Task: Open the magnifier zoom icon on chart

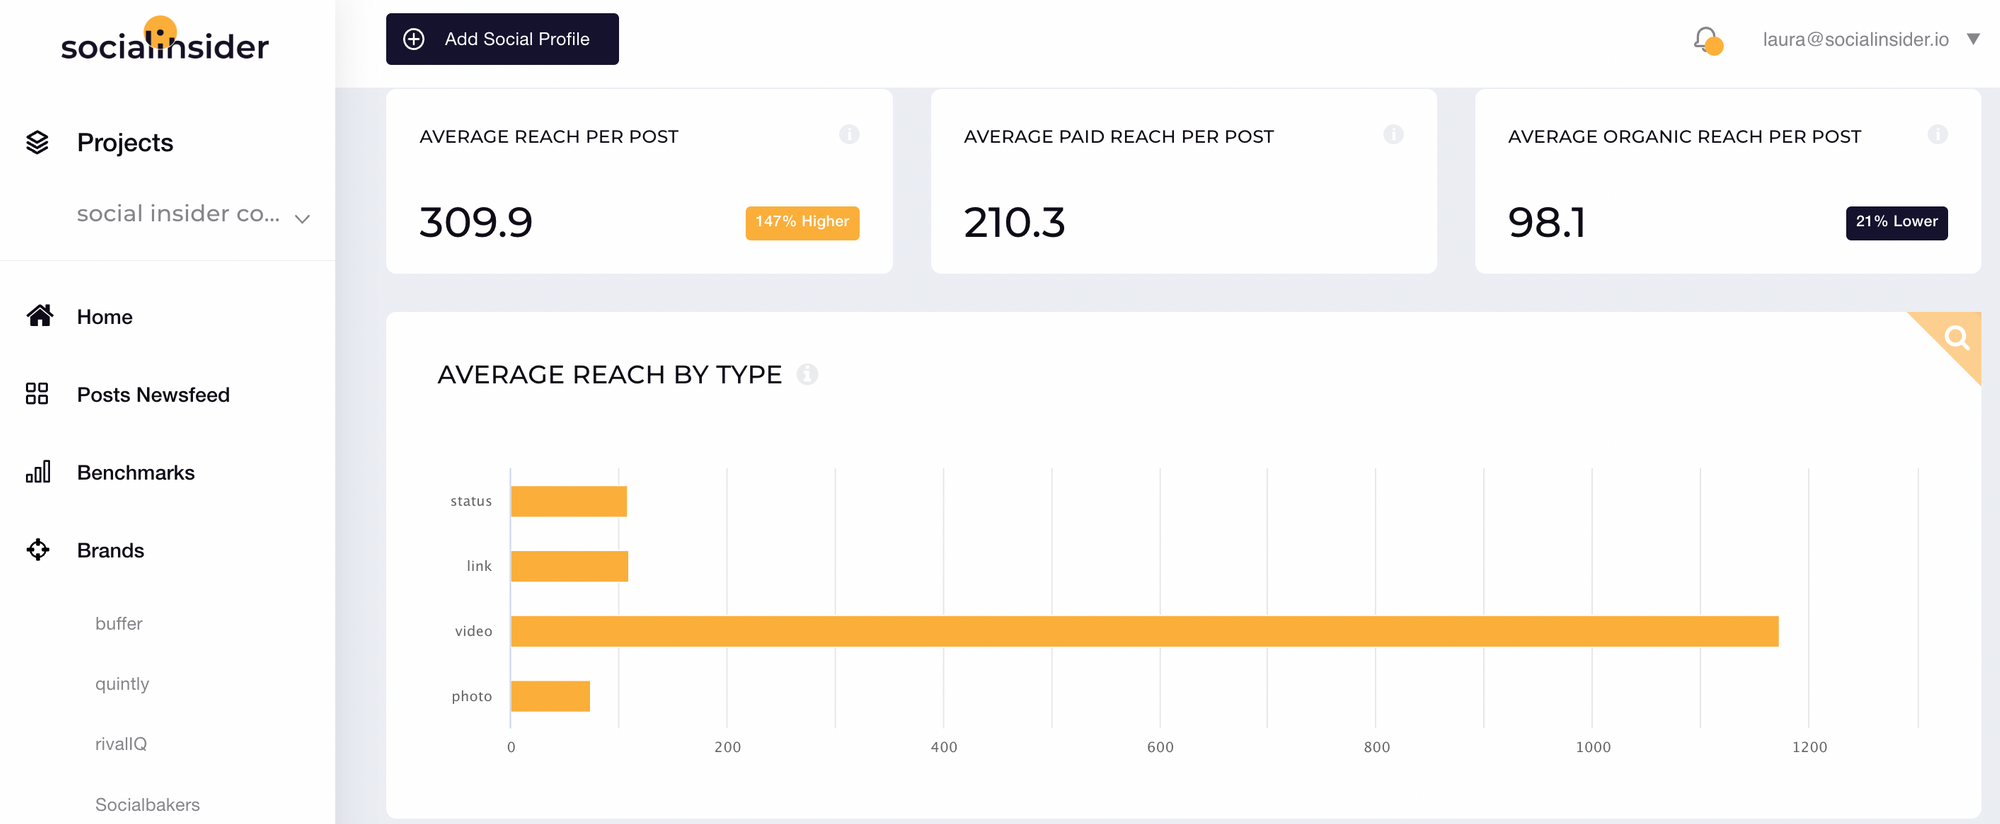Action: point(1956,338)
